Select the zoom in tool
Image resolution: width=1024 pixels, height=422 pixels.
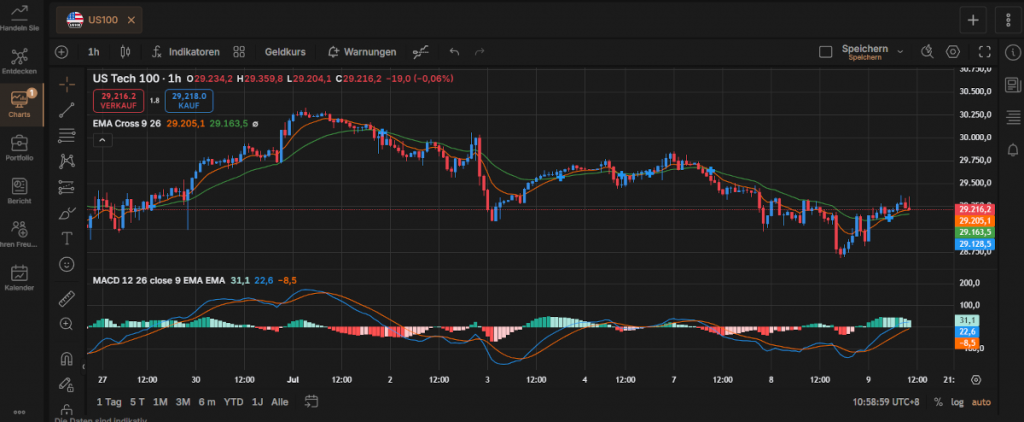click(67, 323)
